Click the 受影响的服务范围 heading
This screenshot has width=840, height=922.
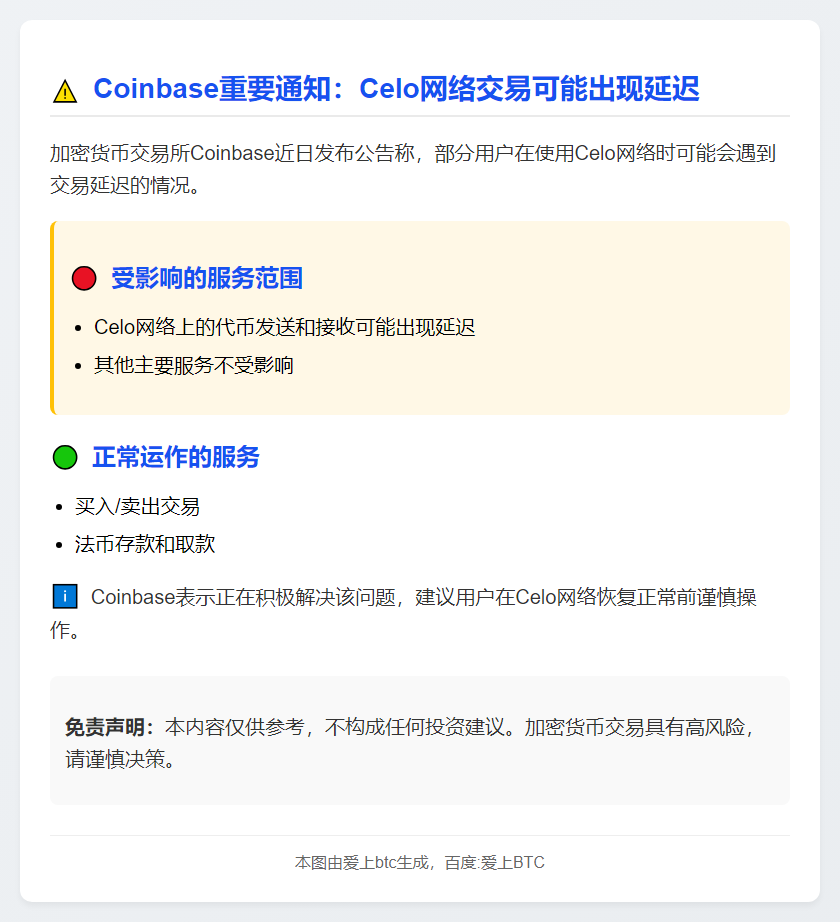click(207, 279)
